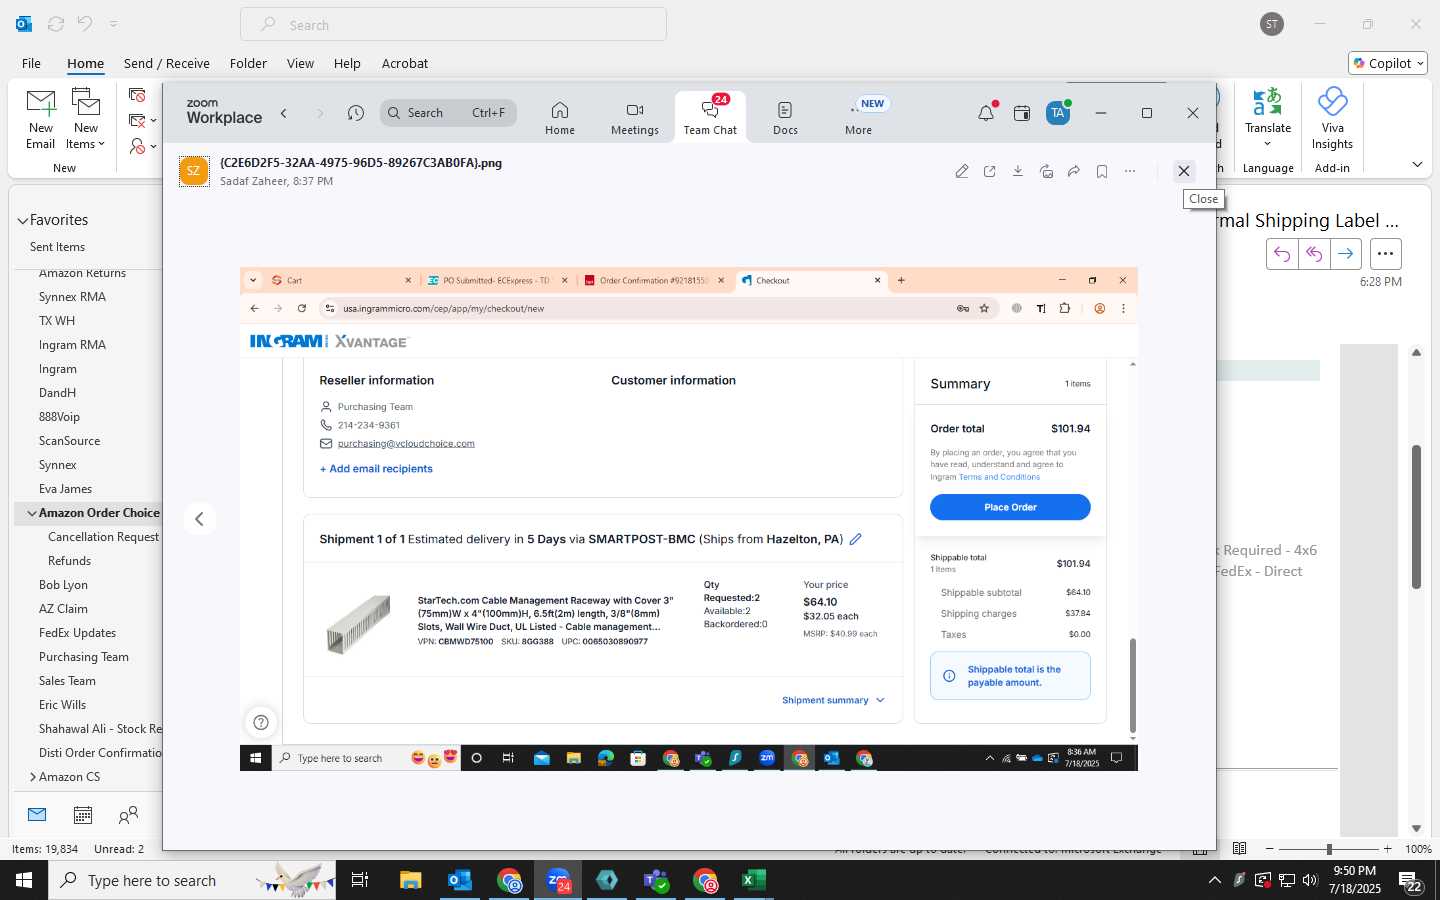The height and width of the screenshot is (900, 1440).
Task: Open Excel from the taskbar
Action: (x=754, y=880)
